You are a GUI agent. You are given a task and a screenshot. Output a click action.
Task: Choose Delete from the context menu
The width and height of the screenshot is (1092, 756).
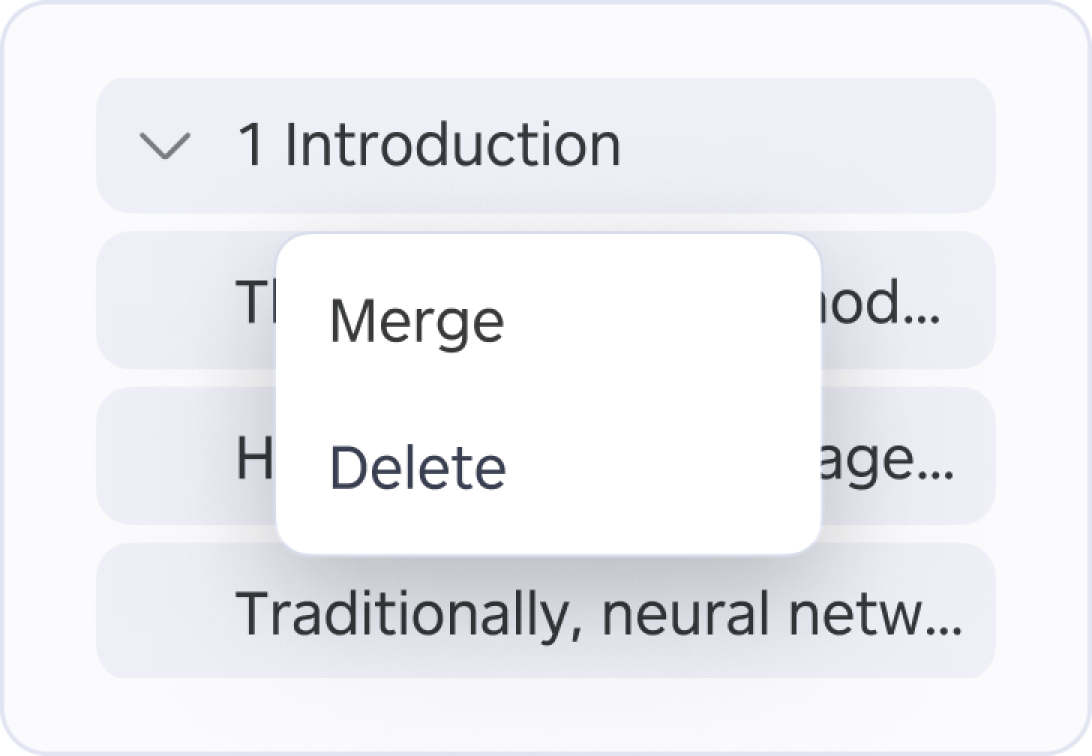click(418, 468)
